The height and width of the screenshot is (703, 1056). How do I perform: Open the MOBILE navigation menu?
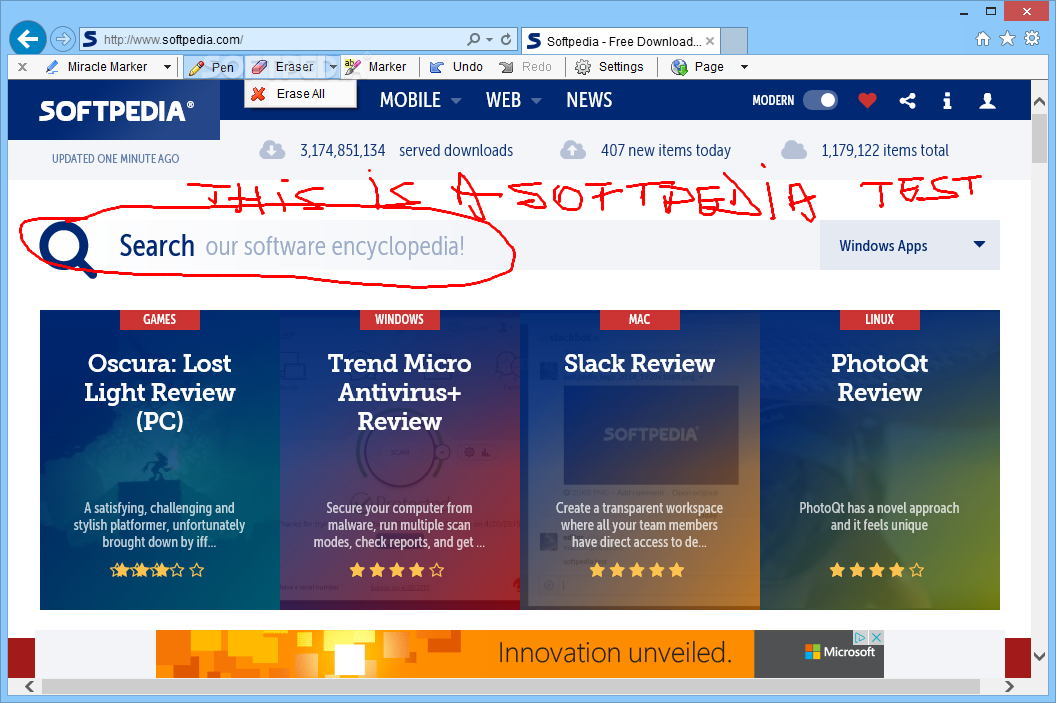tap(420, 100)
